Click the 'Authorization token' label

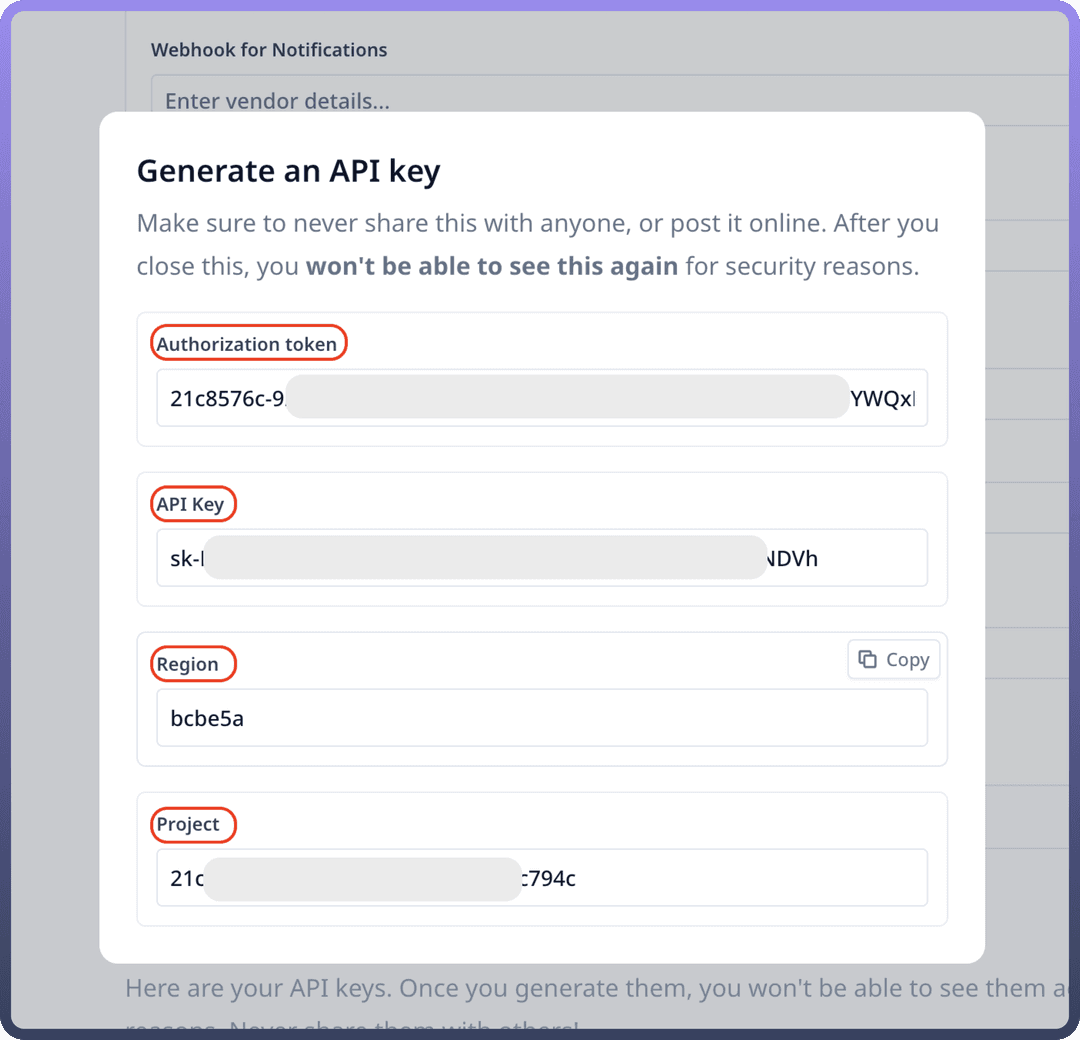click(247, 344)
